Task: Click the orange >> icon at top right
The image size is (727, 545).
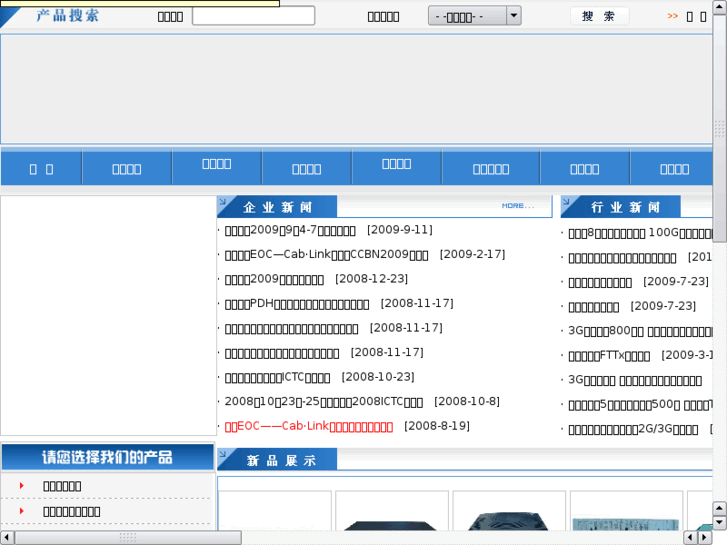Action: 672,16
